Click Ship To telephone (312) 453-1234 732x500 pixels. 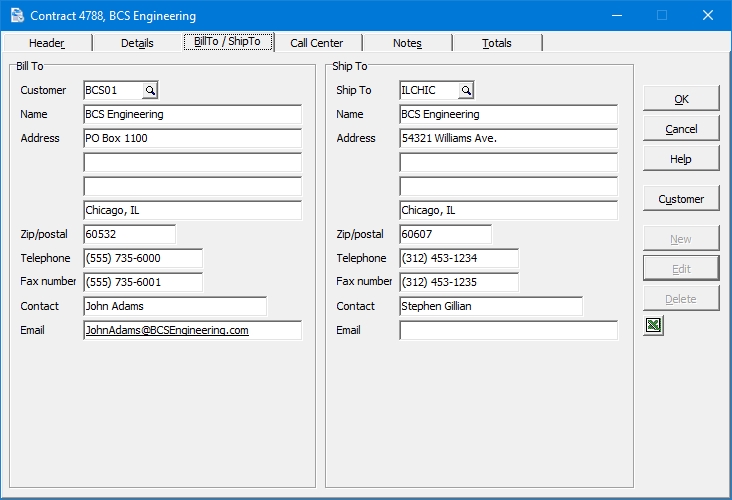[459, 258]
